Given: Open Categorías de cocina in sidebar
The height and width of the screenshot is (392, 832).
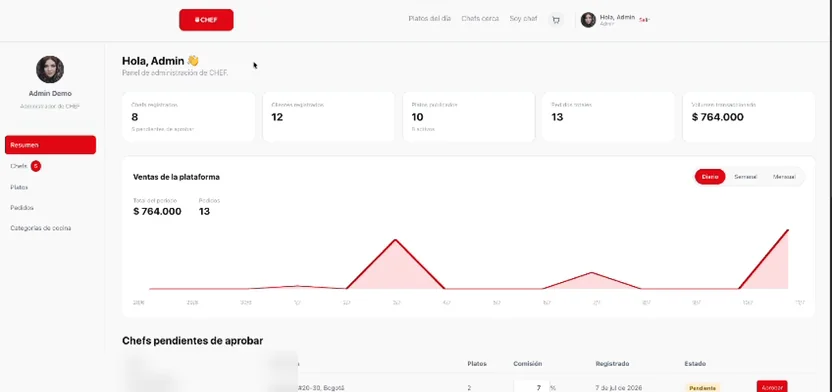Looking at the screenshot, I should click(x=40, y=228).
